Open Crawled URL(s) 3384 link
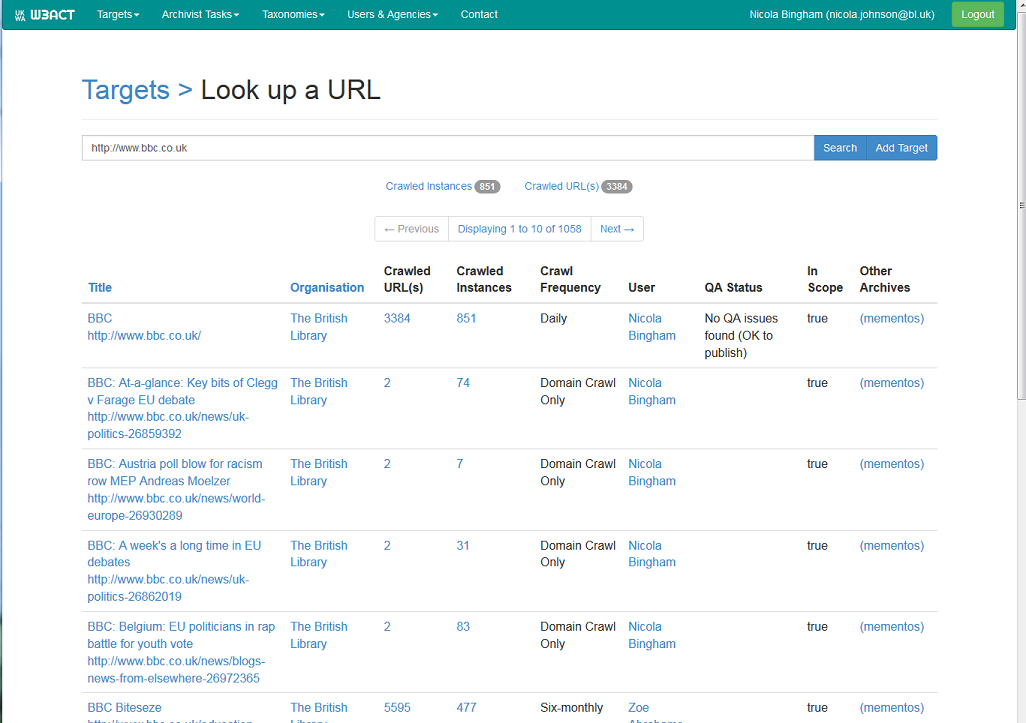The width and height of the screenshot is (1026, 723). pyautogui.click(x=578, y=186)
